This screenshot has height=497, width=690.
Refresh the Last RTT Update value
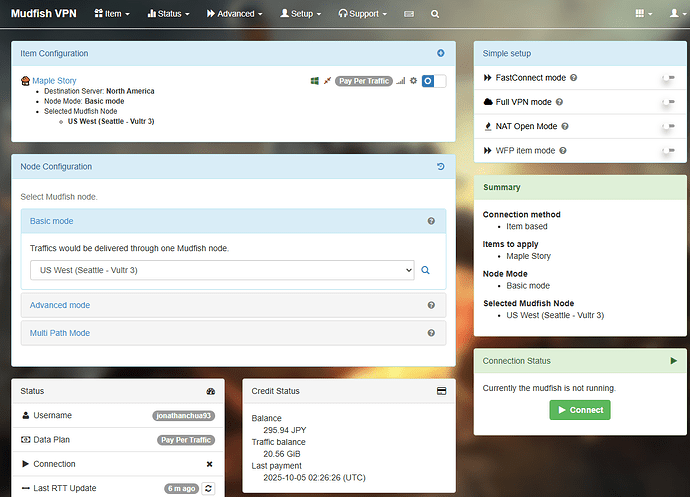[x=208, y=488]
